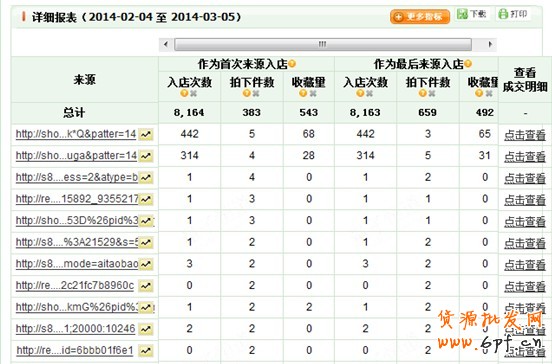Click the 详细报表 date range title
Screen dimensions: 552x364
(137, 17)
